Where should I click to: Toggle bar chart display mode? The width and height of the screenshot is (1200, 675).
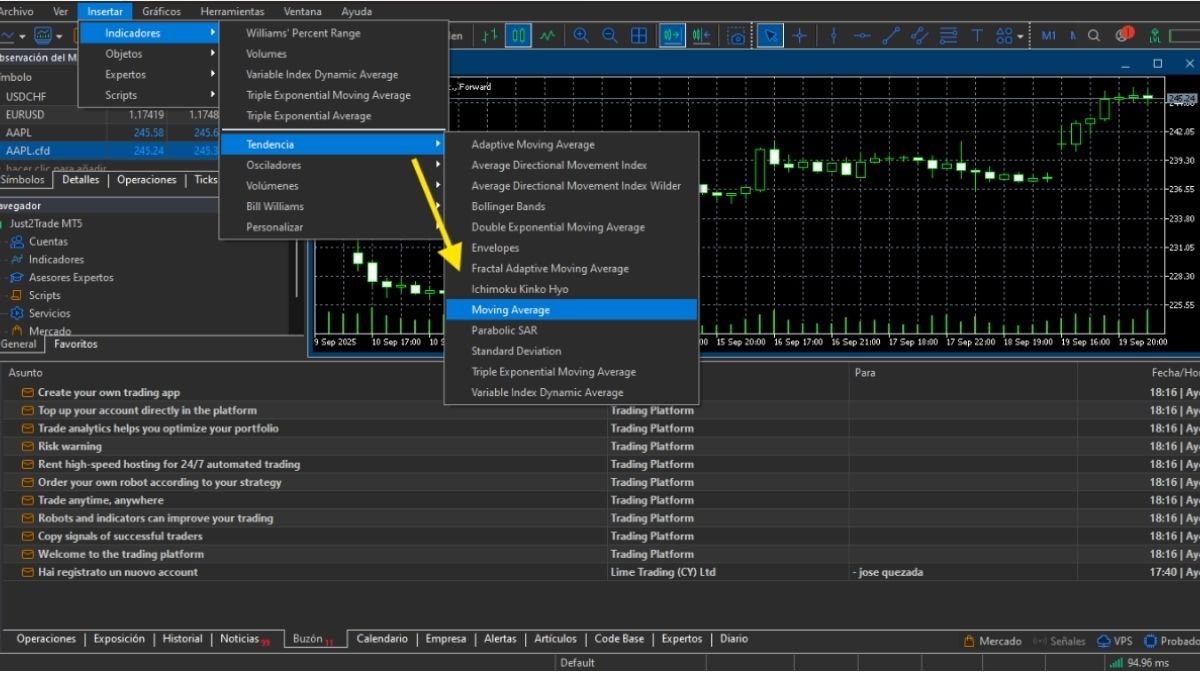point(489,36)
